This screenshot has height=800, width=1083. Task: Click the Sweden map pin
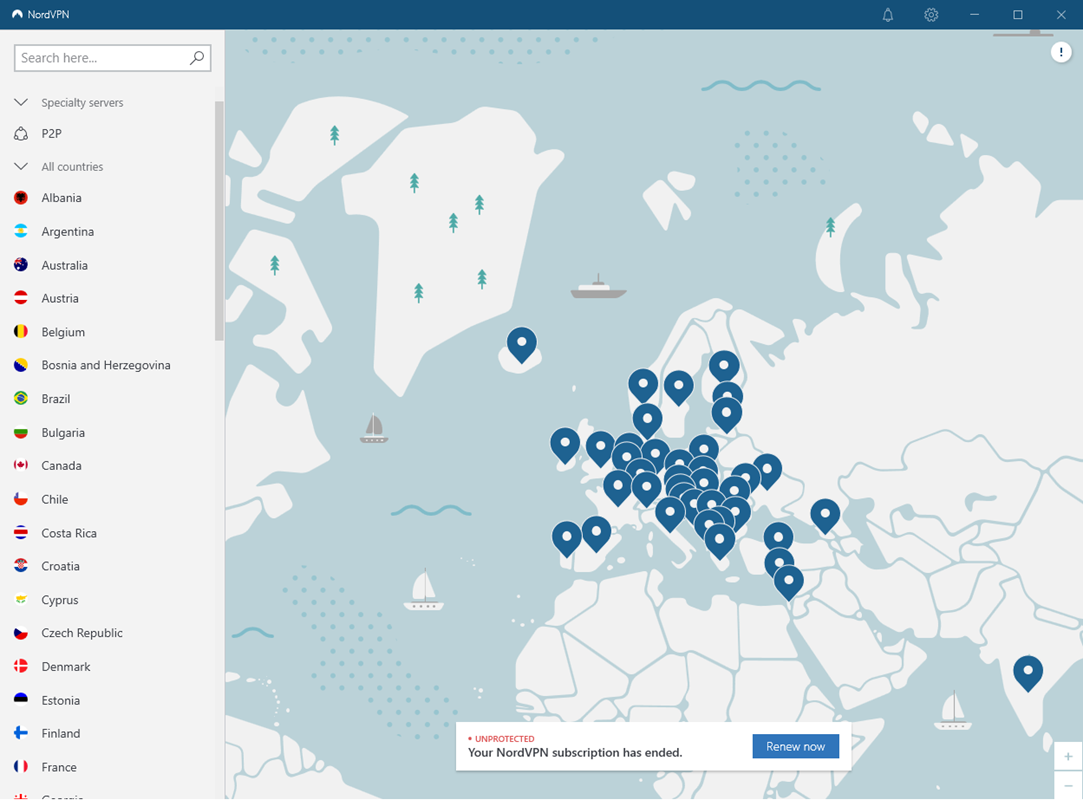tap(678, 386)
